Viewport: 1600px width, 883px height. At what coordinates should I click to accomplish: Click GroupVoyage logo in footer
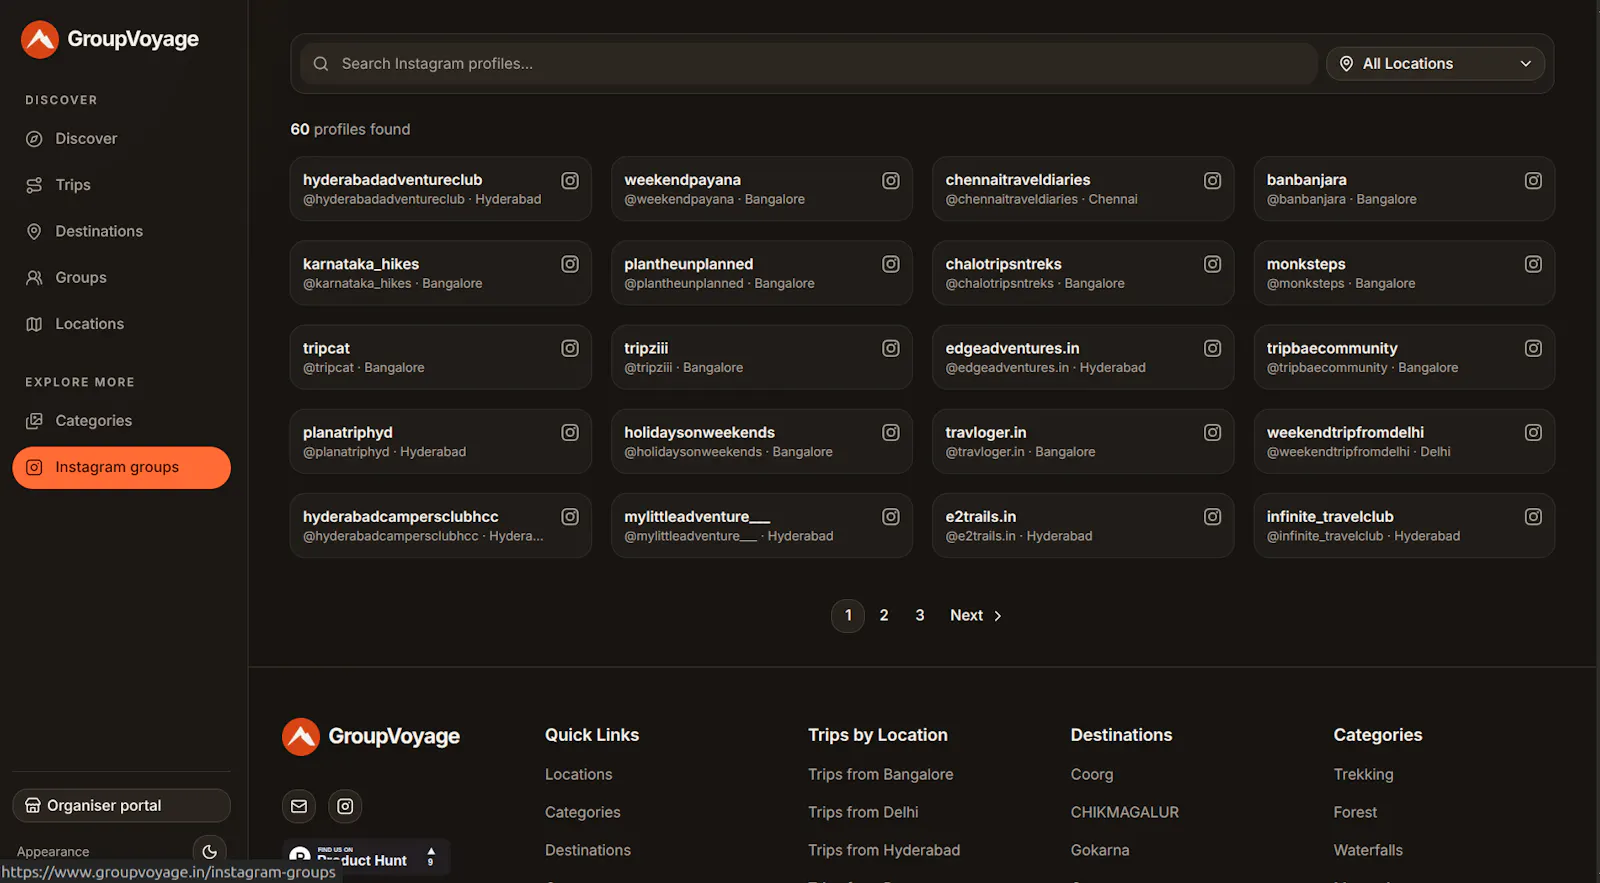[x=371, y=737]
